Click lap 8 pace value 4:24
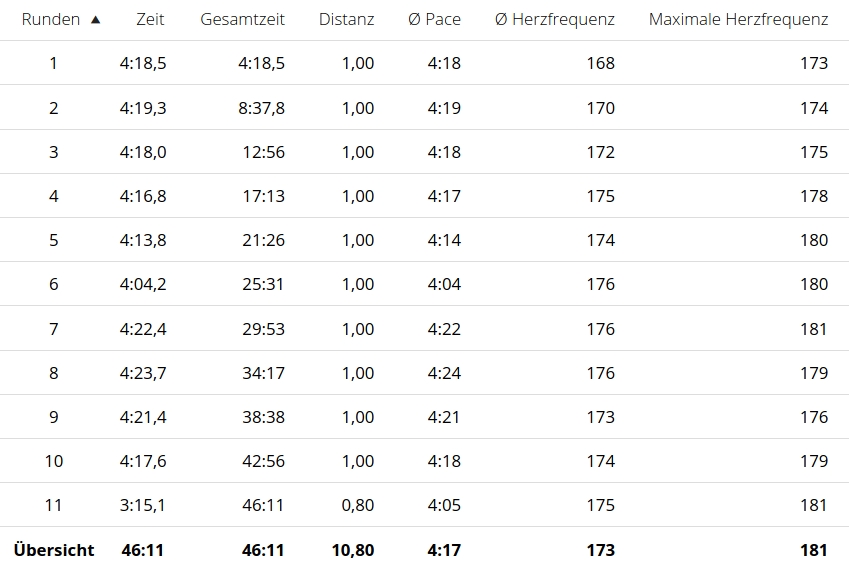Image resolution: width=849 pixels, height=577 pixels. (x=444, y=373)
